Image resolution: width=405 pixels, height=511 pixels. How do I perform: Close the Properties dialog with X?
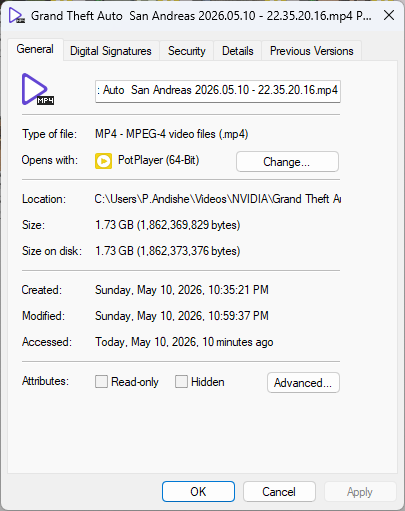click(389, 15)
